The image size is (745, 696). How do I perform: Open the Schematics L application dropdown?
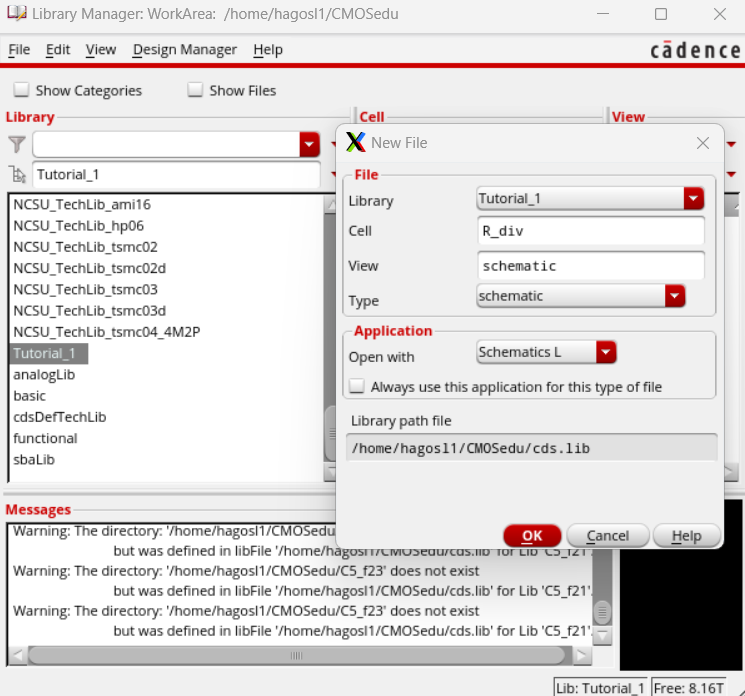pos(606,352)
